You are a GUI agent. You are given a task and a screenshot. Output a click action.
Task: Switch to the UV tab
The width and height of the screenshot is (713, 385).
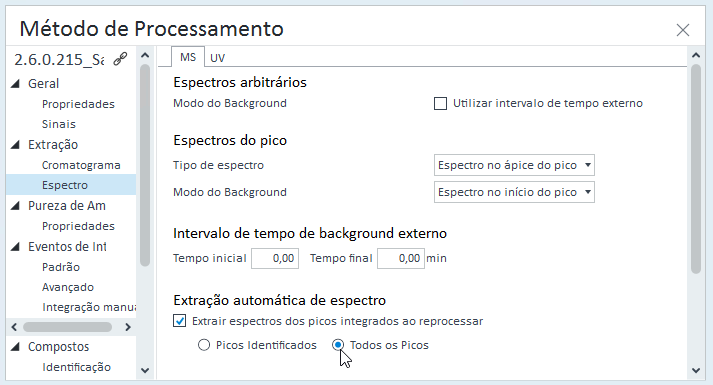pos(217,58)
